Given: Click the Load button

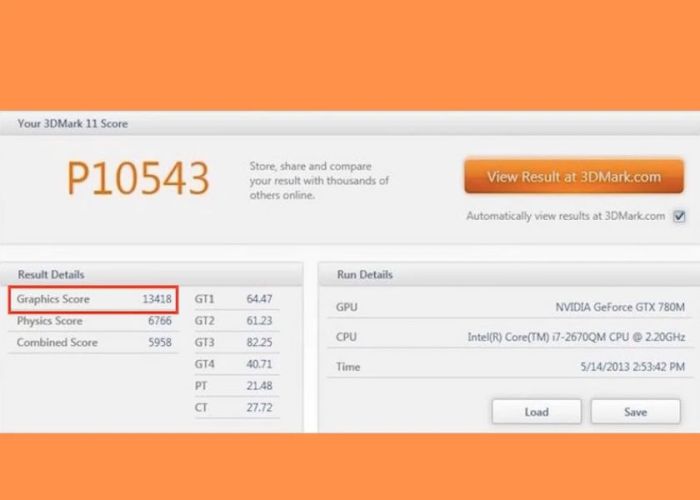Looking at the screenshot, I should pyautogui.click(x=536, y=412).
